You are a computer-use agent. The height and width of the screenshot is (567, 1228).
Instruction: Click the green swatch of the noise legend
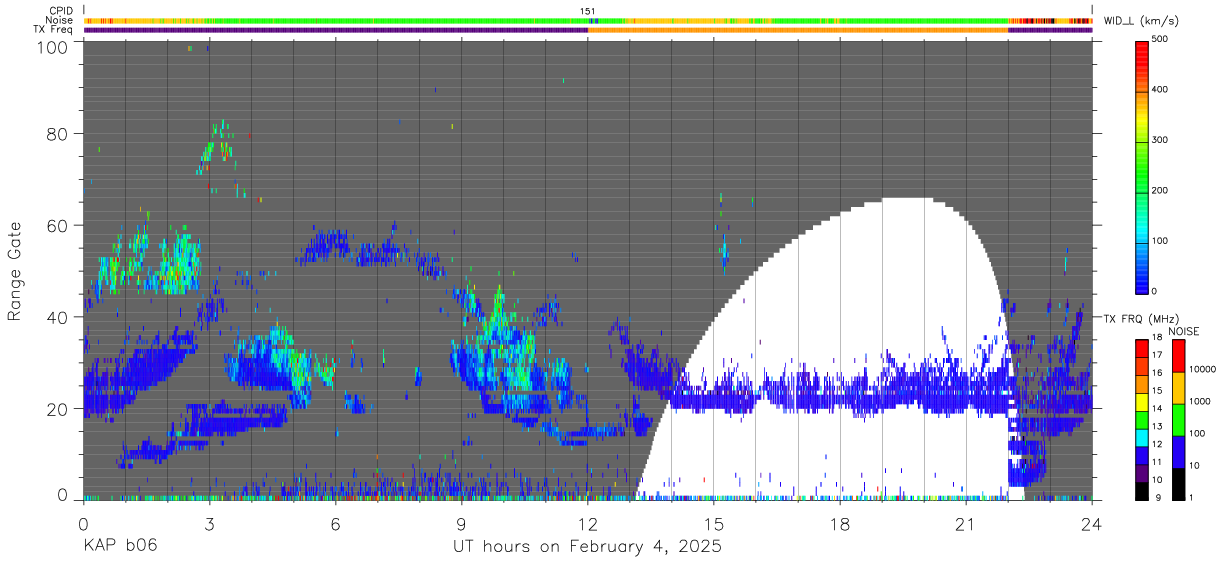[x=1178, y=419]
